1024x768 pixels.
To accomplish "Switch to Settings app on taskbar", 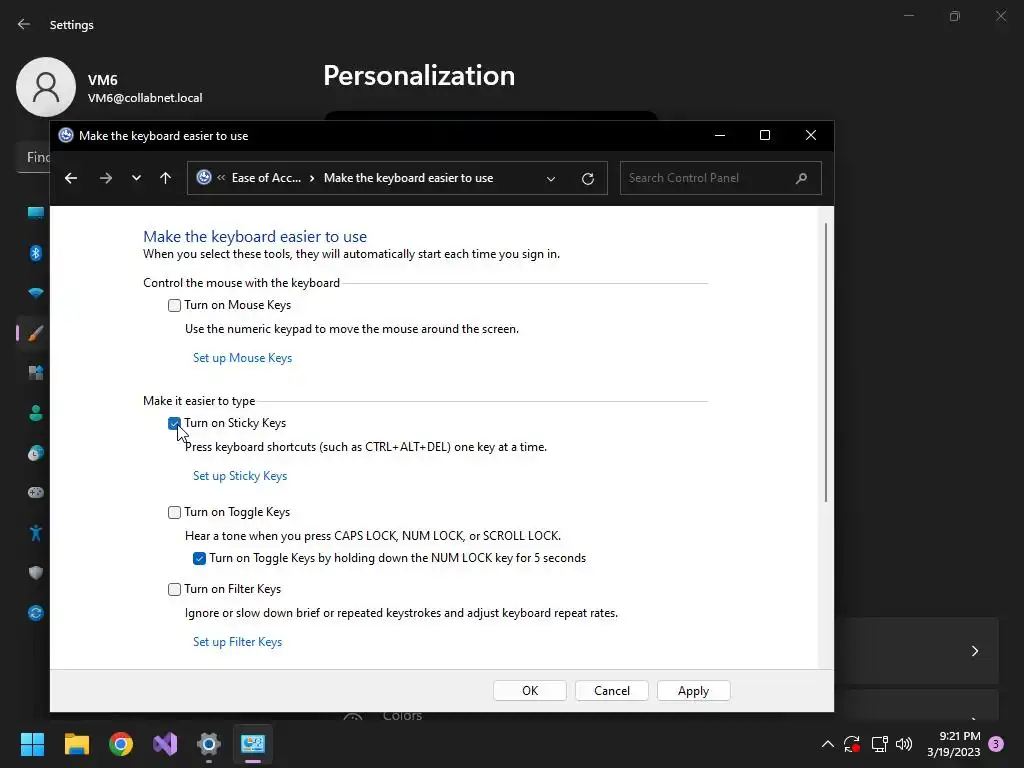I will [x=209, y=744].
